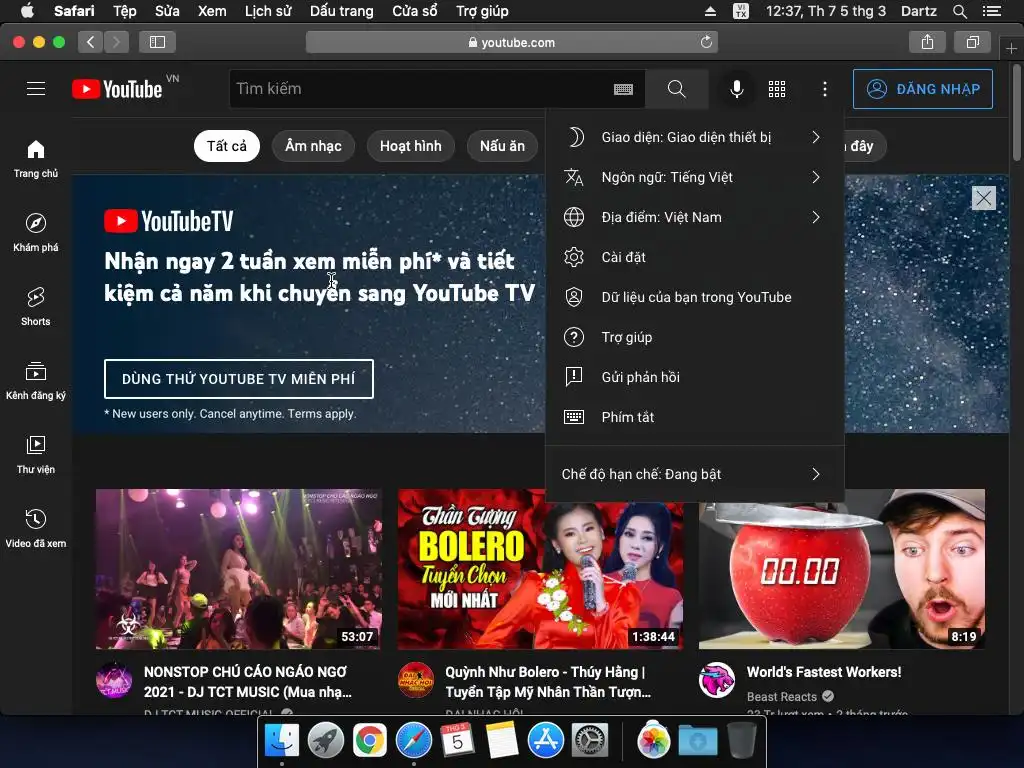Screen dimensions: 1024x768
Task: Open Quỳnh Như Bolero video title
Action: (548, 682)
